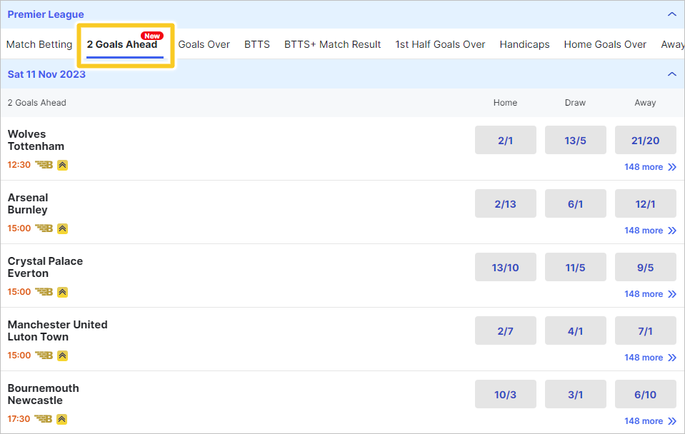Back Everton away at 9/5
This screenshot has width=685, height=434.
coord(645,267)
